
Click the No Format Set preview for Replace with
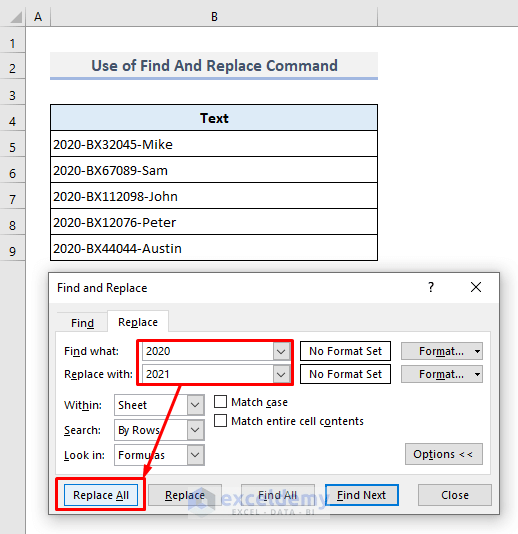pos(345,374)
